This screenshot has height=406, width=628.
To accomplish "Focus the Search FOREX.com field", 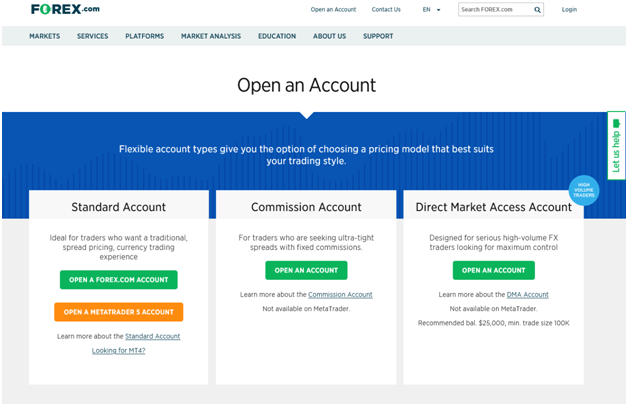I will pos(501,10).
